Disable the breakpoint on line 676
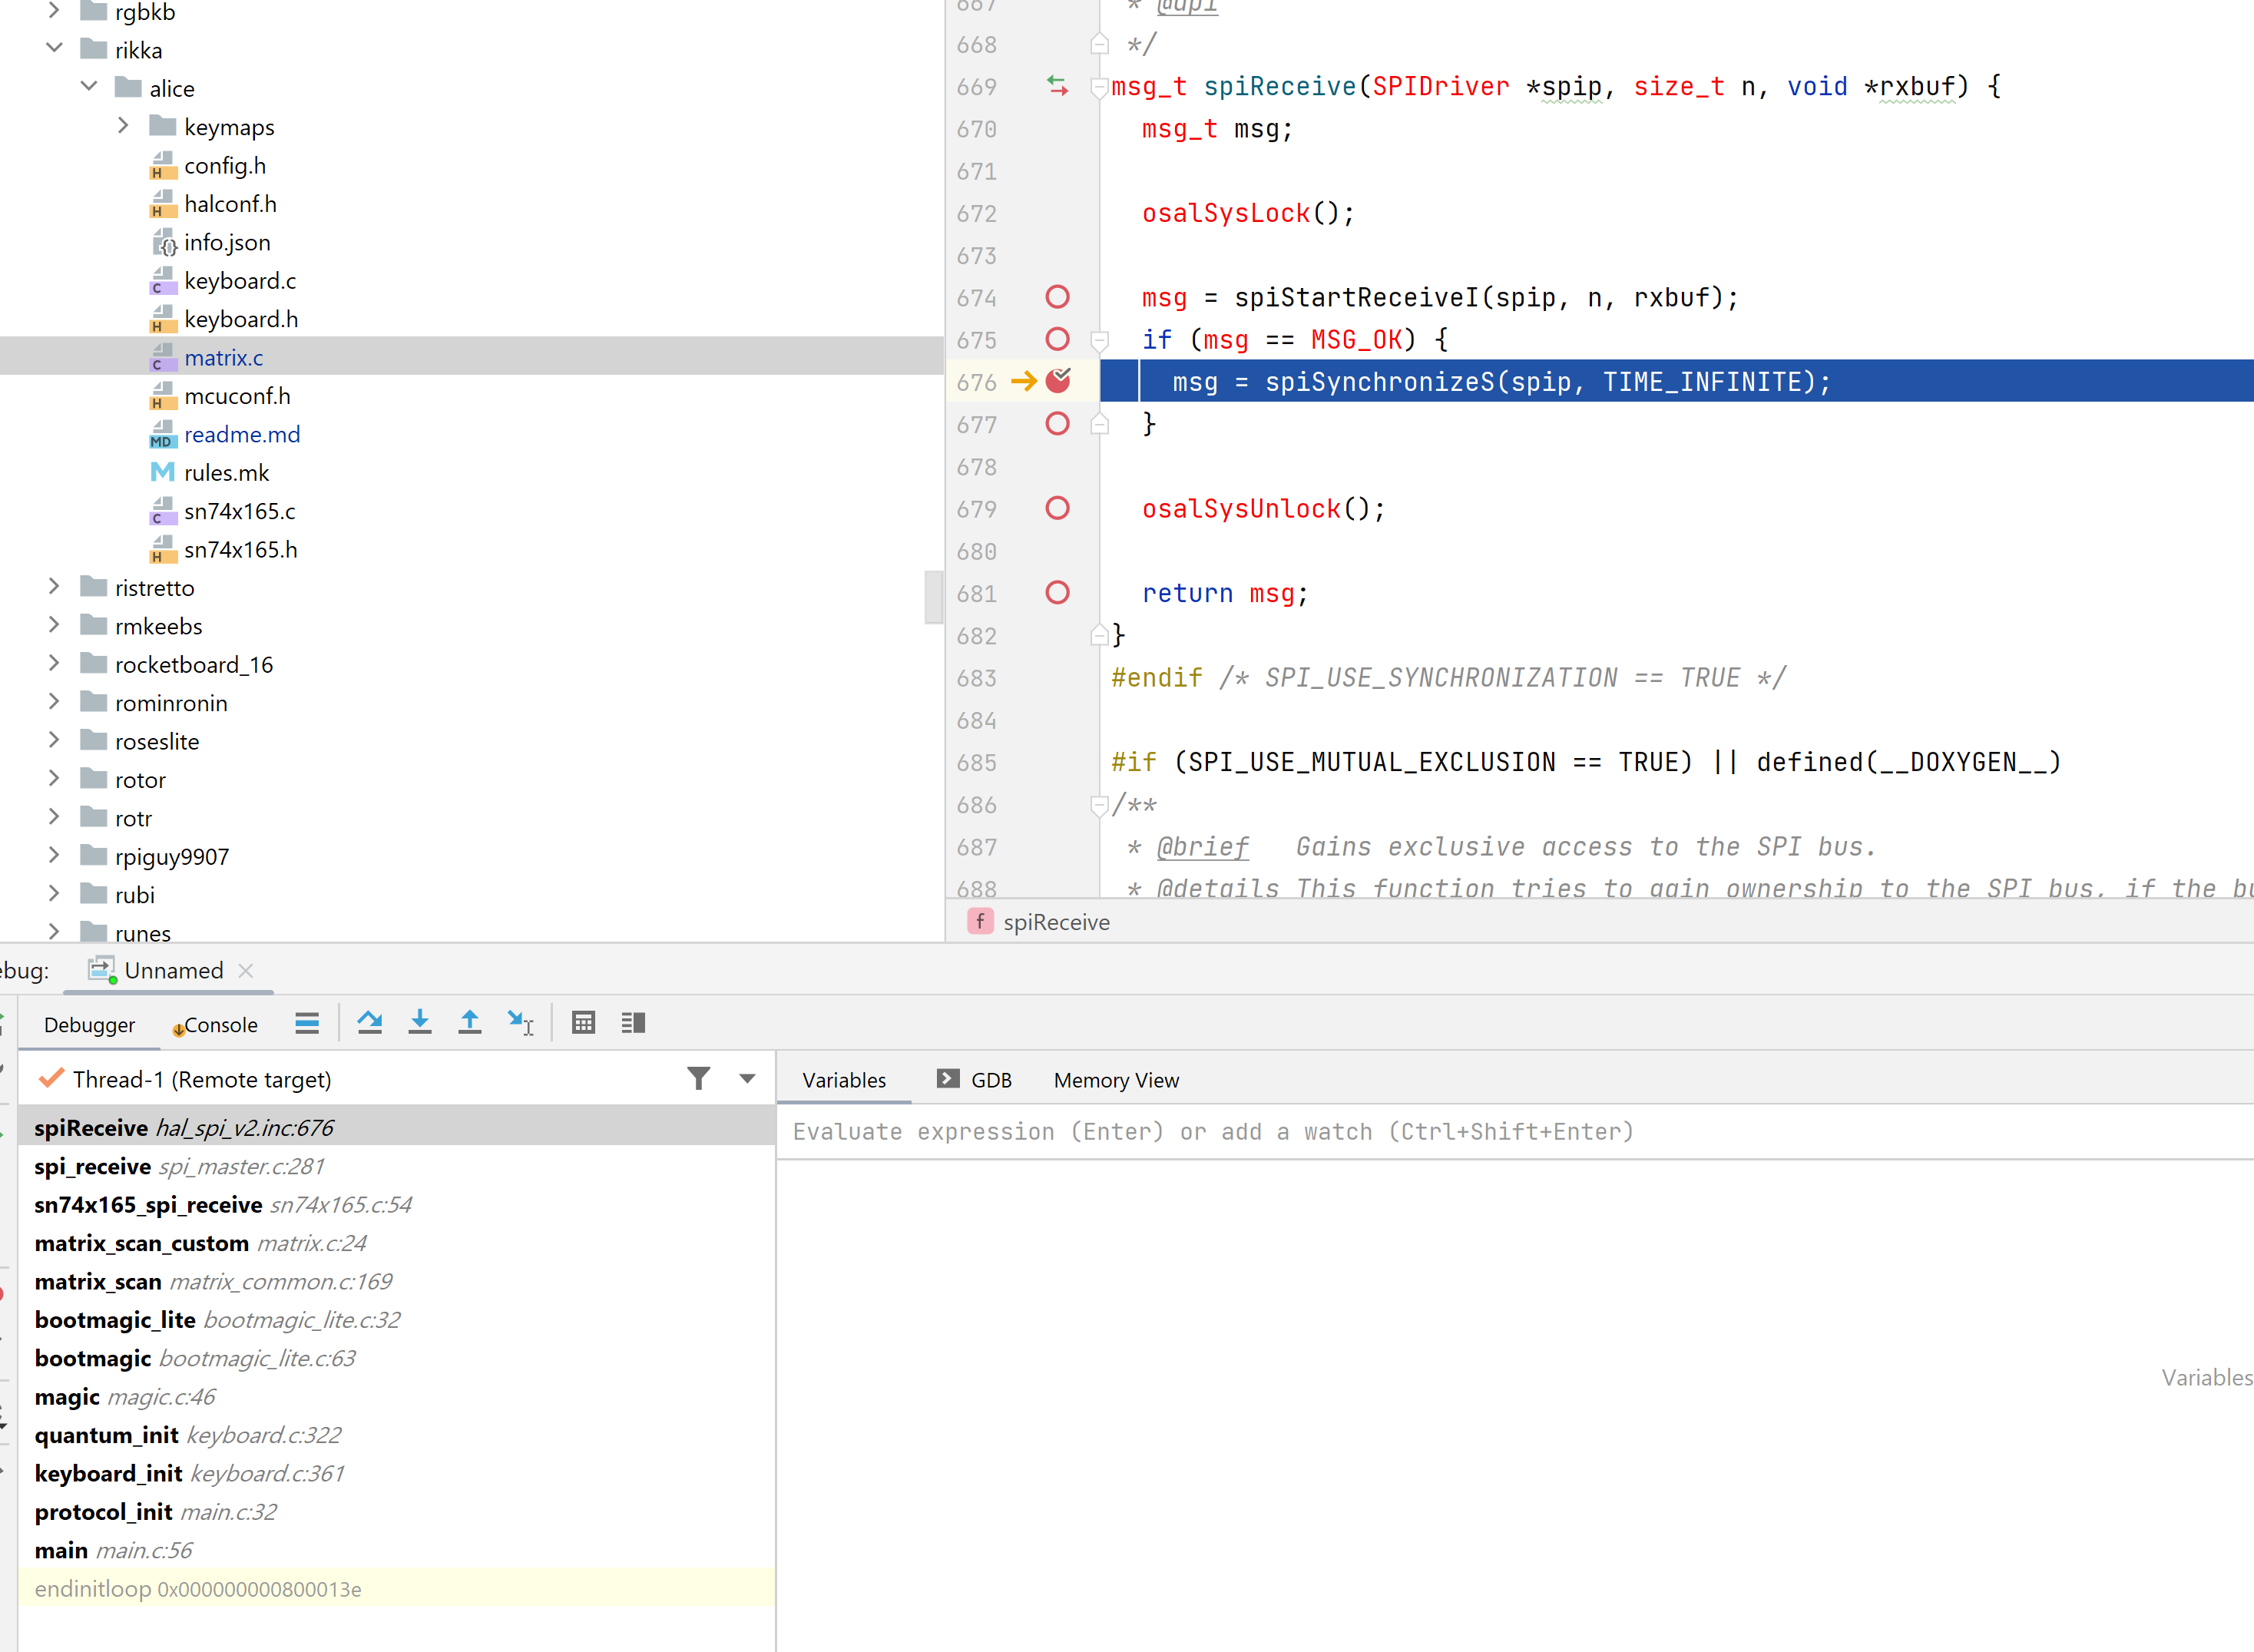Screen dimensions: 2254x1652 point(1058,381)
